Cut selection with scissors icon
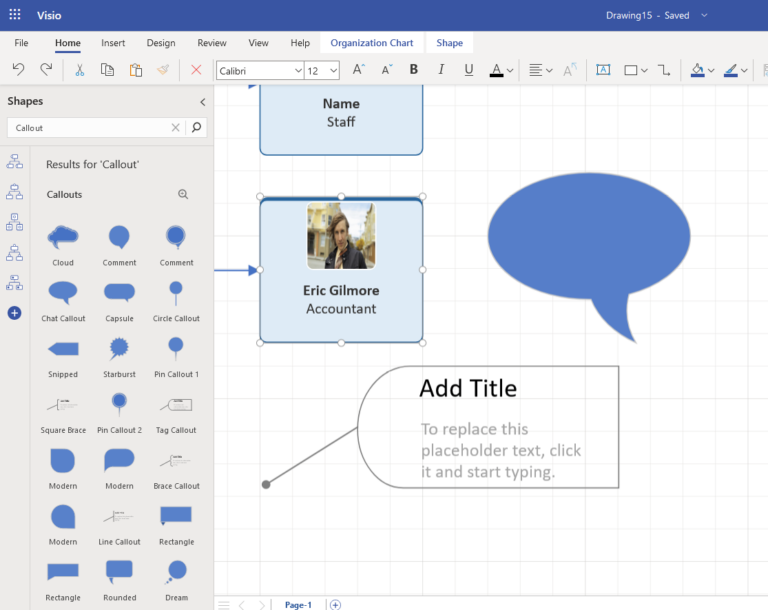Screen dimensions: 768x610 (x=79, y=70)
